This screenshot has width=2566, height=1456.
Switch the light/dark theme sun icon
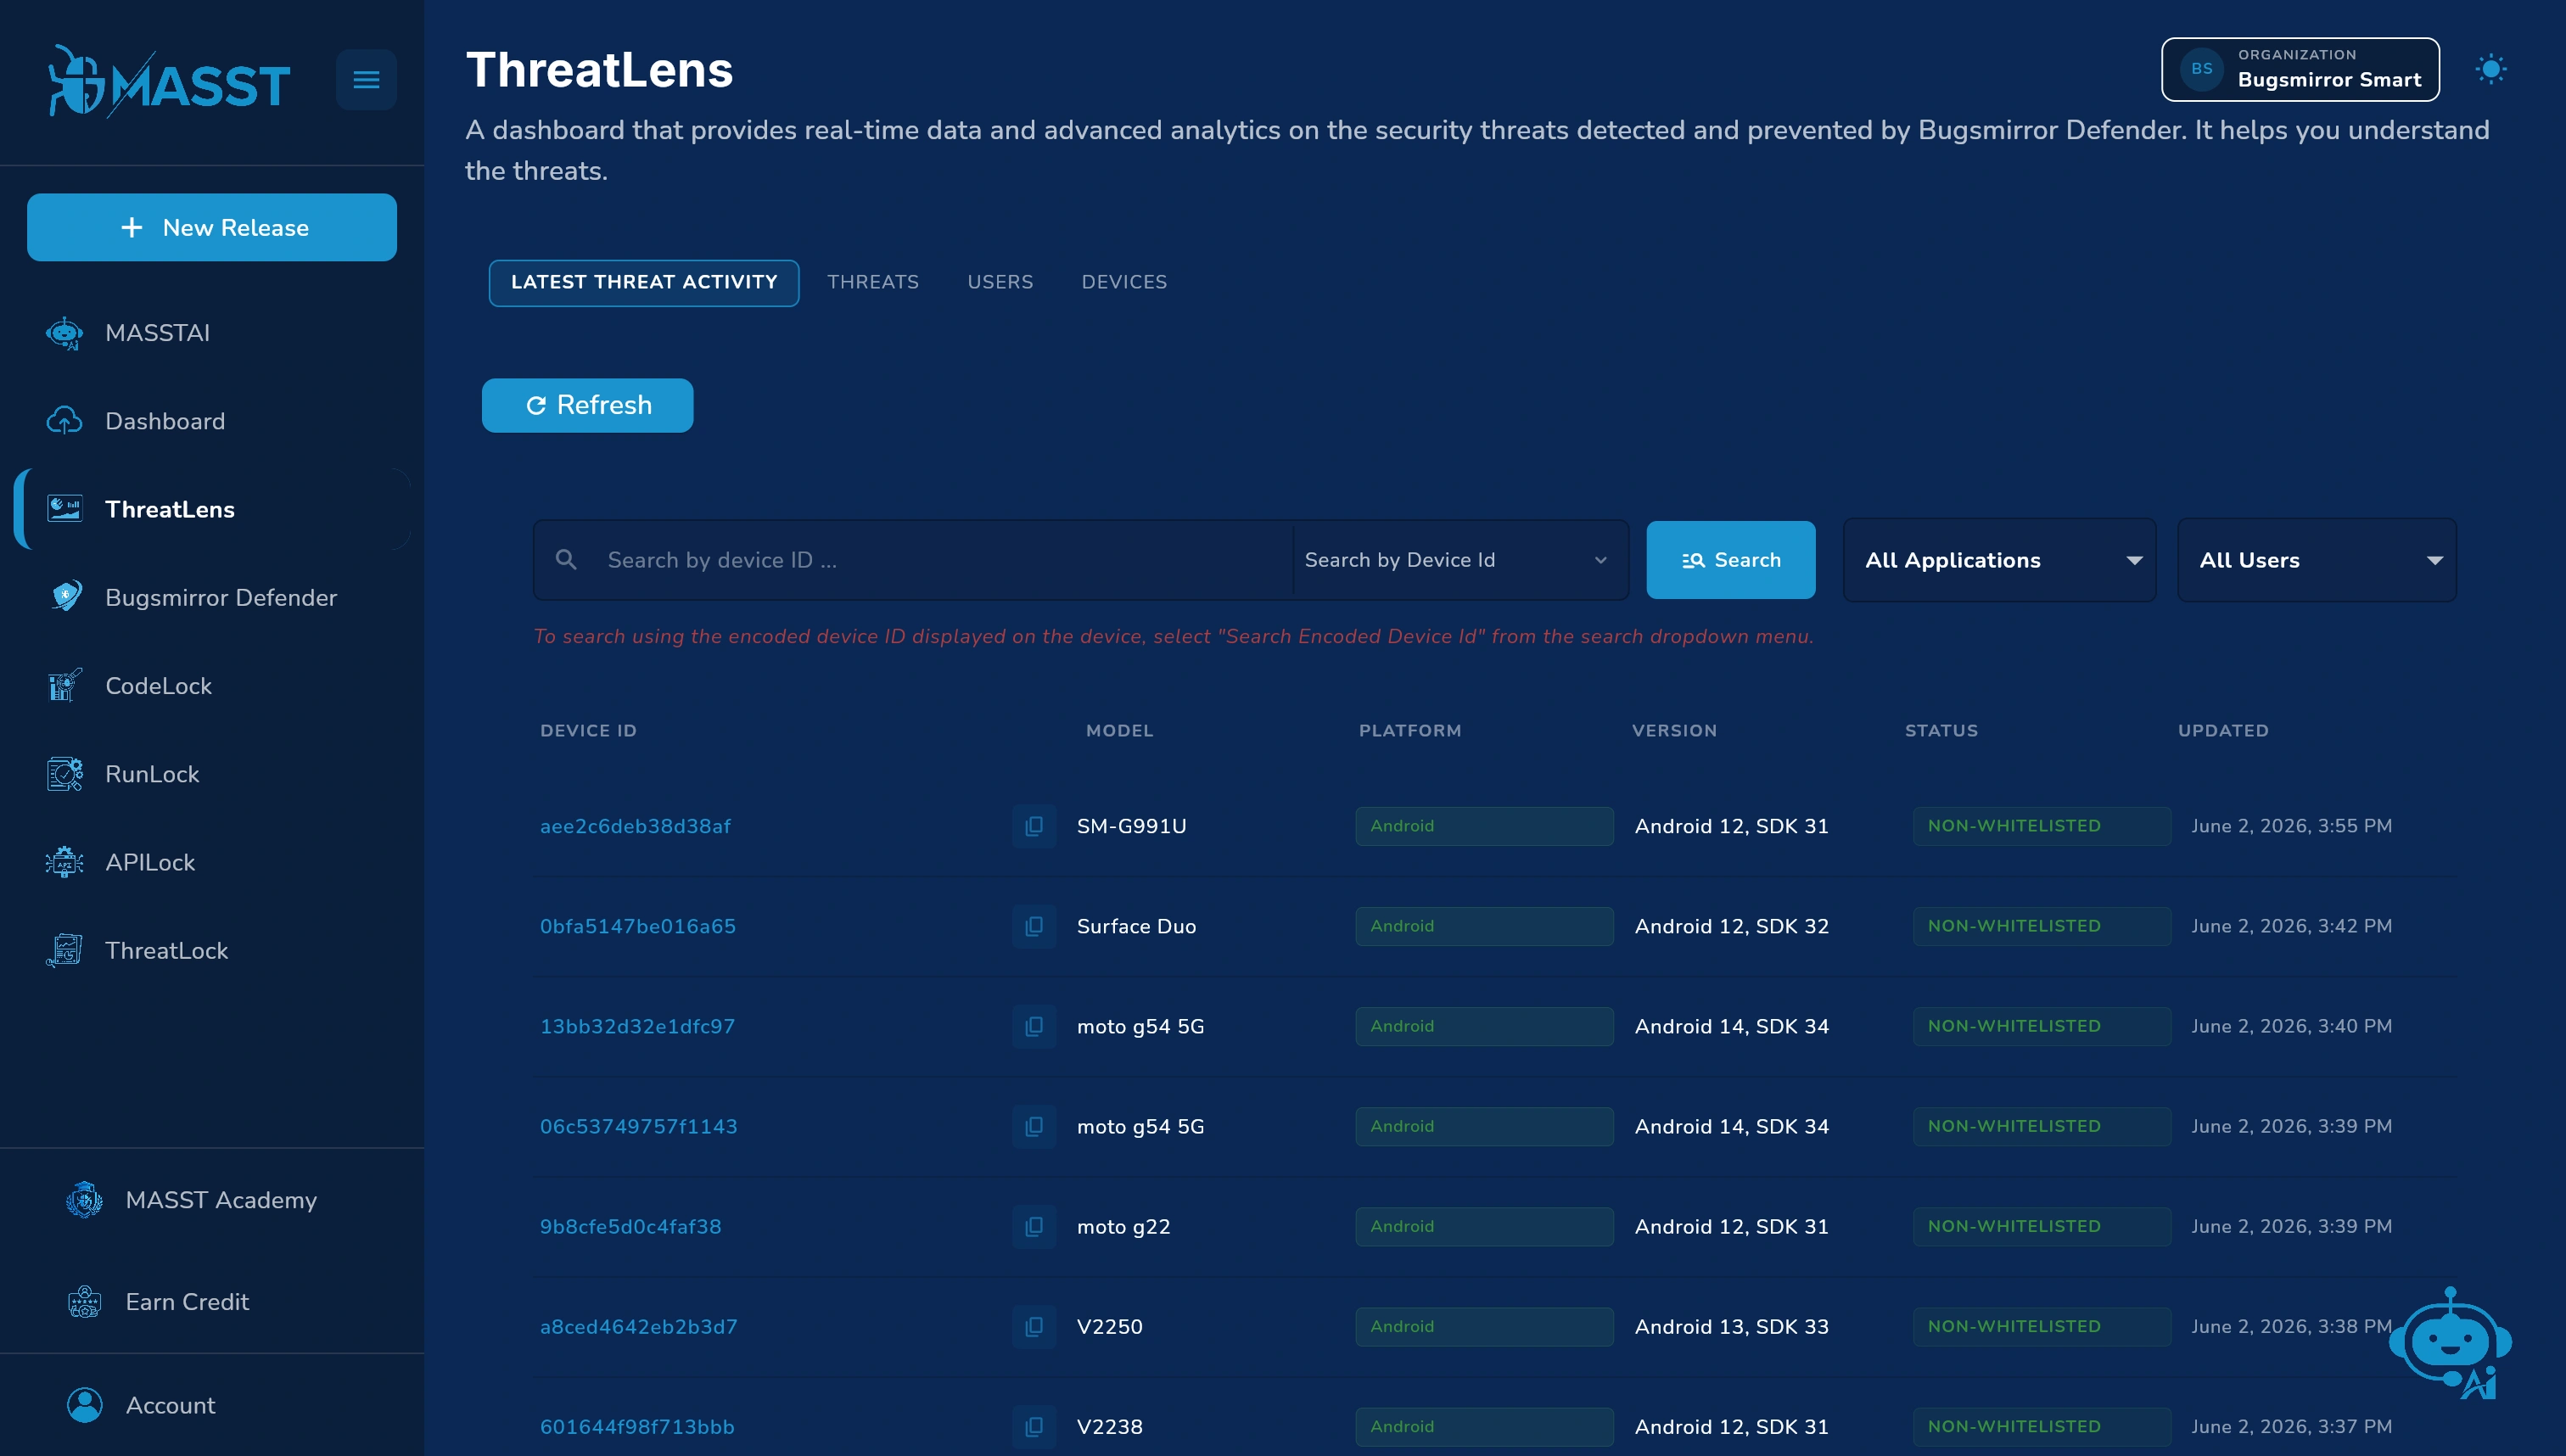pos(2490,69)
